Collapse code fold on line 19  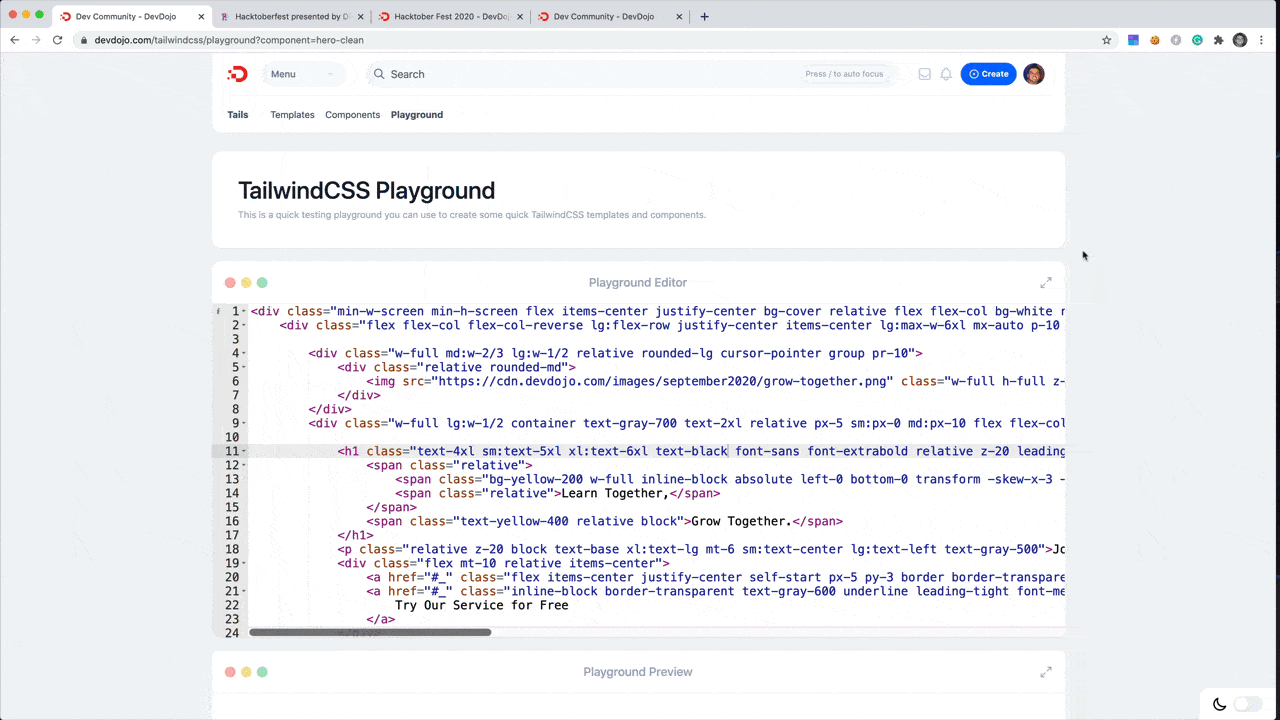point(245,563)
